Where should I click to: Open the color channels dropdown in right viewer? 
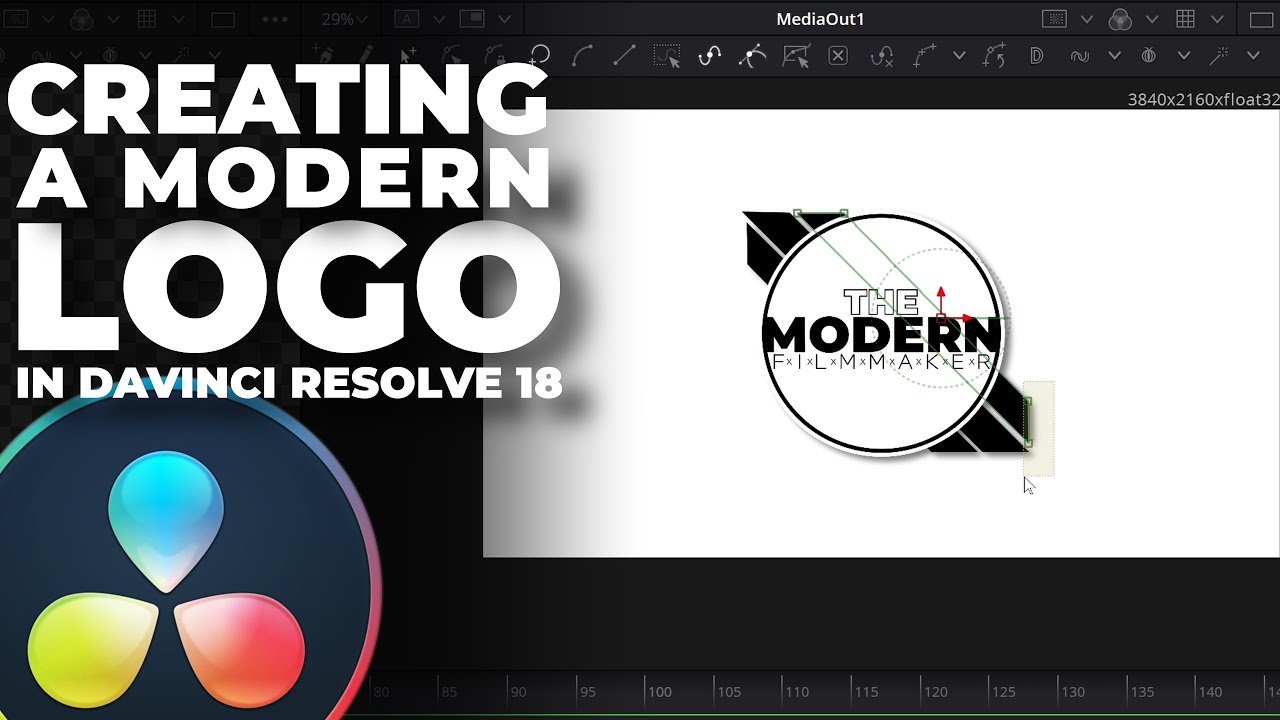click(1152, 19)
